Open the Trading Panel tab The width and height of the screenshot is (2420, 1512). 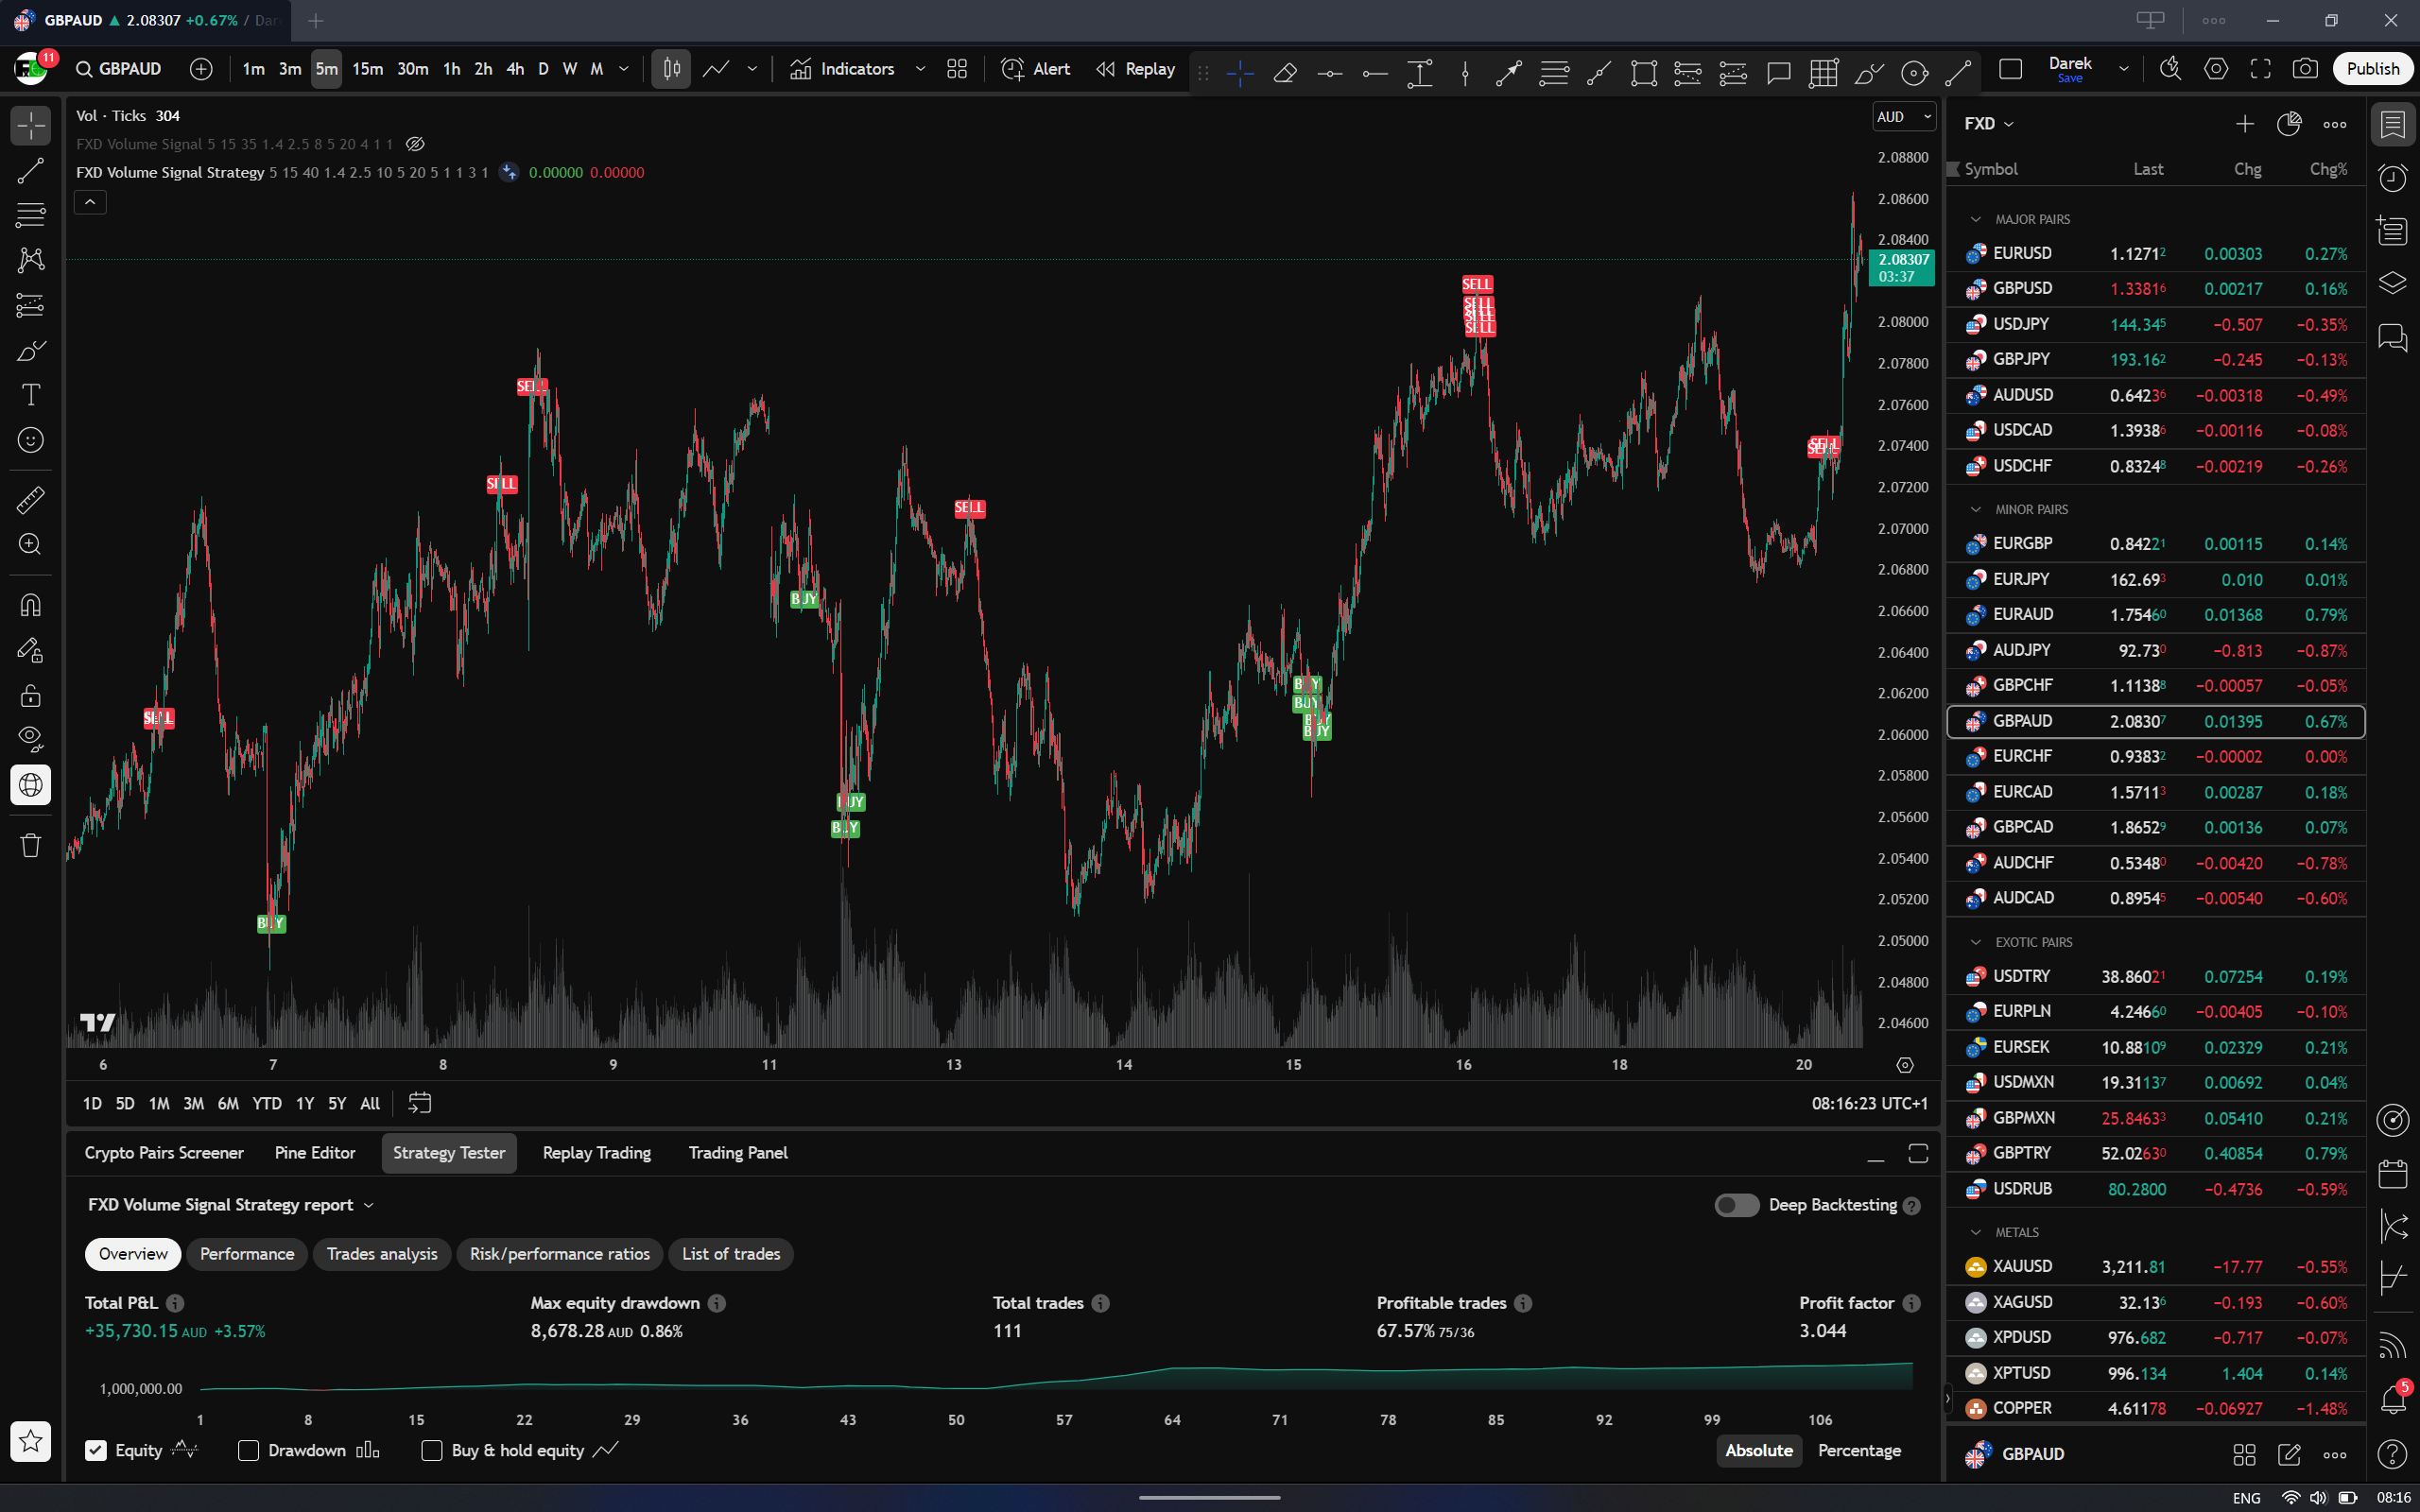[x=738, y=1153]
